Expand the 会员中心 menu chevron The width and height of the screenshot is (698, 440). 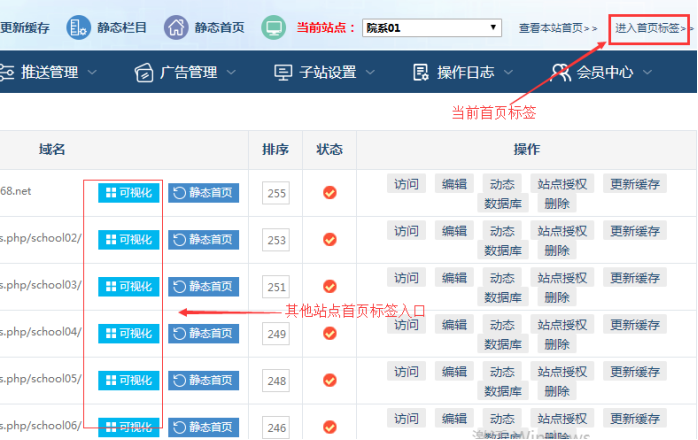pyautogui.click(x=647, y=72)
